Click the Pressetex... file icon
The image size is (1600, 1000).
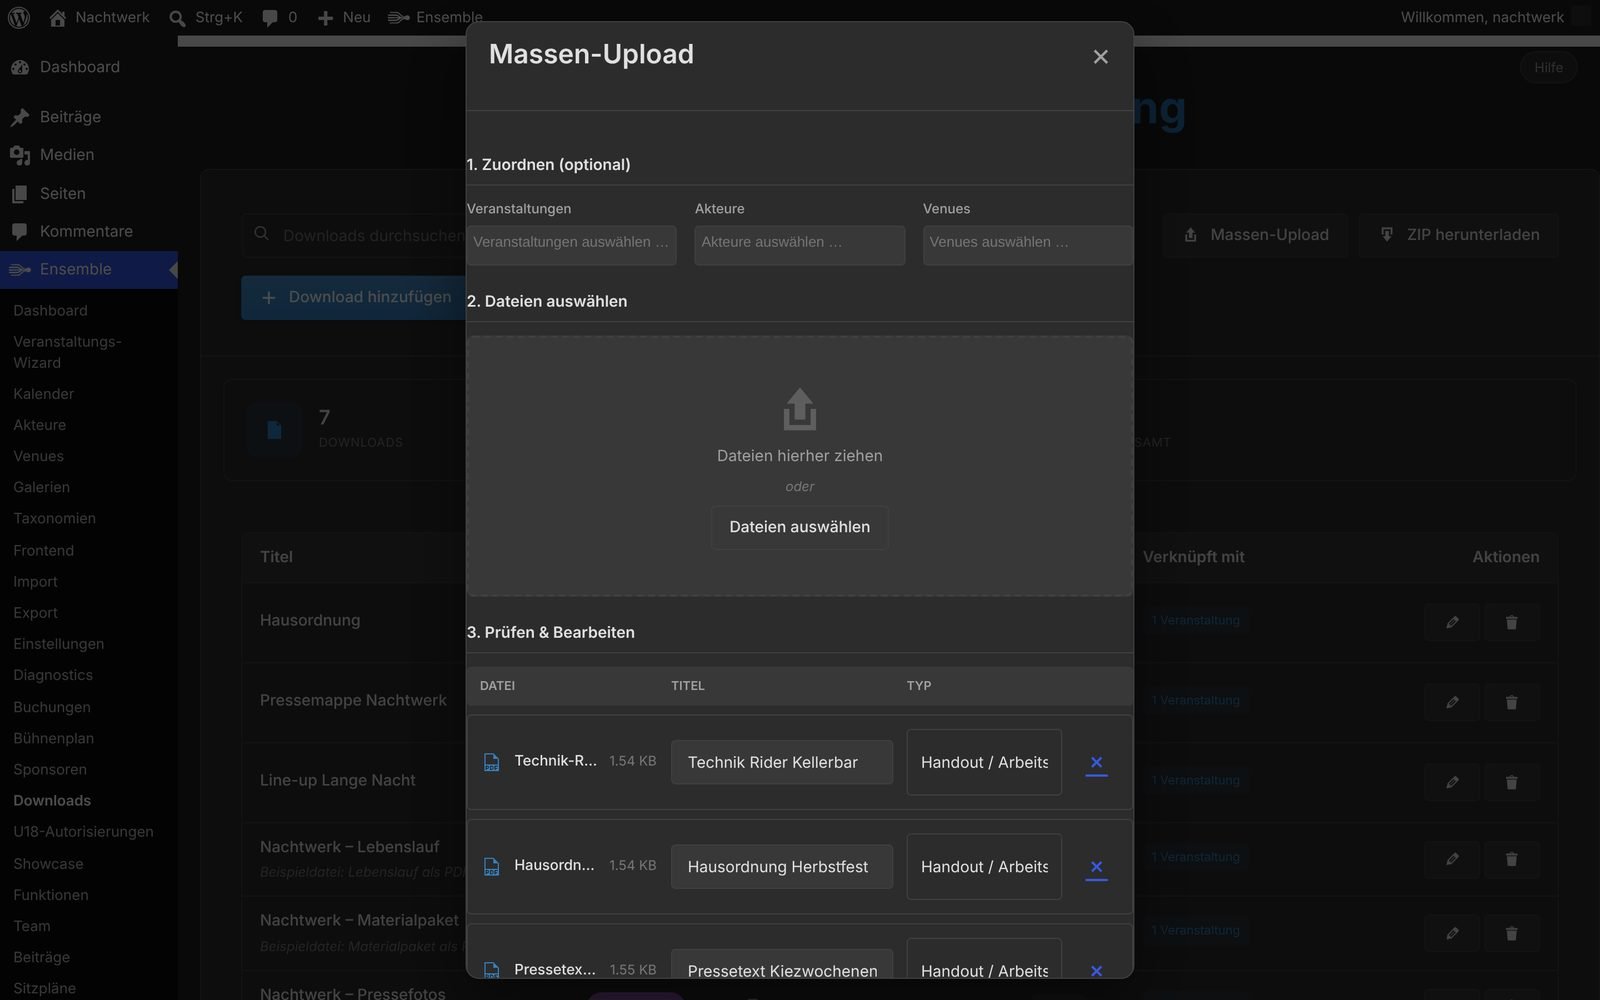pos(491,970)
